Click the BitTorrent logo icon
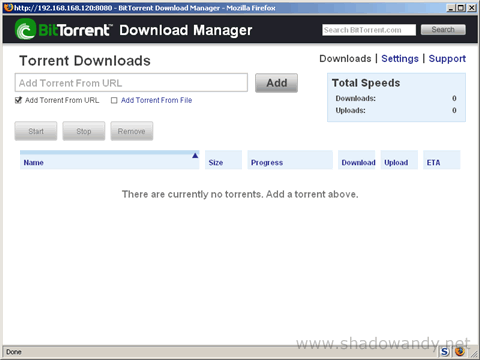The width and height of the screenshot is (480, 360). [x=26, y=29]
